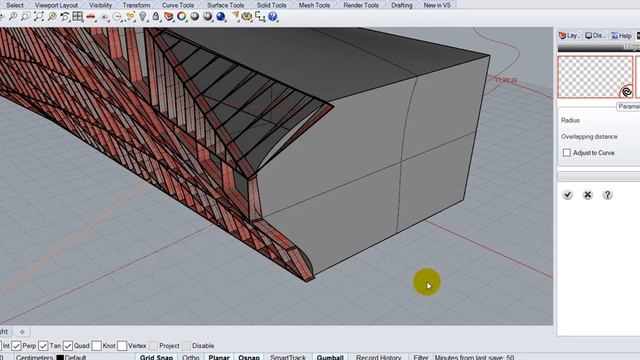Switch to the Mesh Tools tab
640x360 pixels.
(x=314, y=5)
